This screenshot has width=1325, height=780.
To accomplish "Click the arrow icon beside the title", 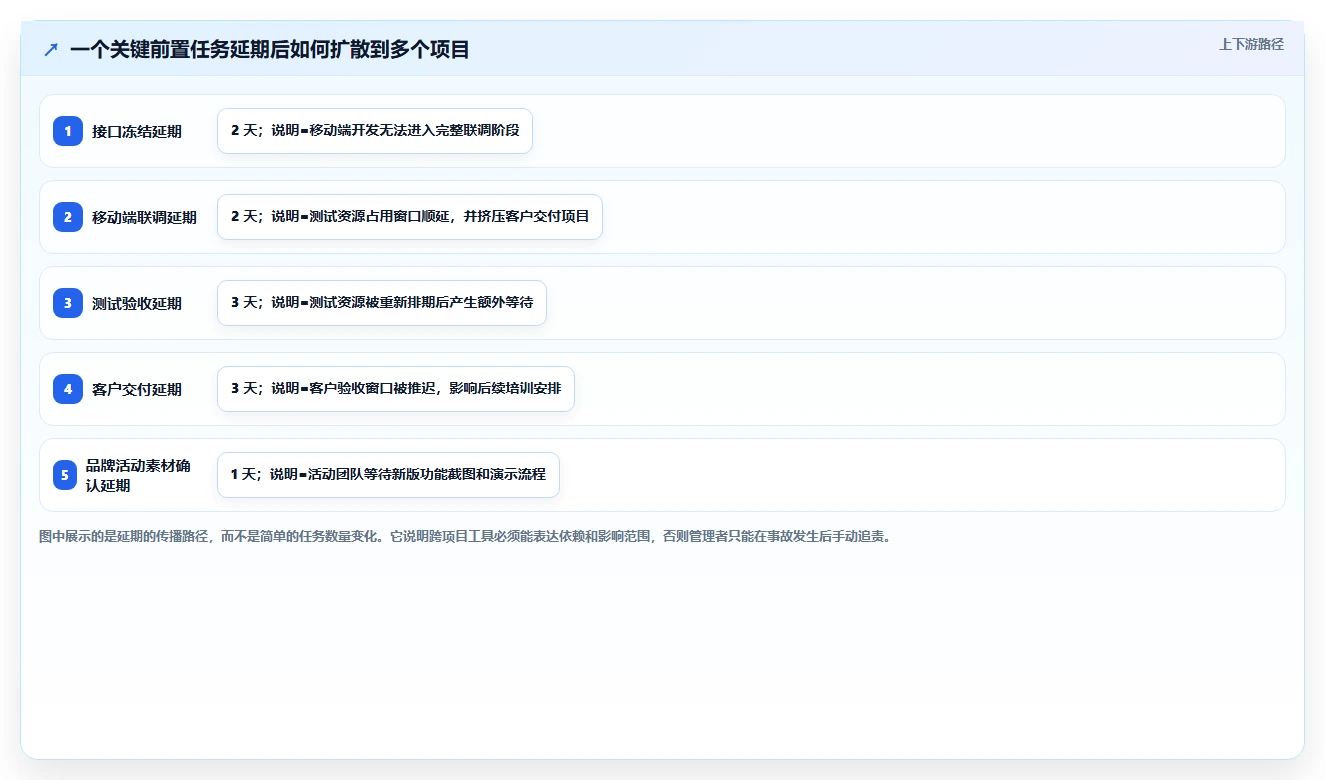I will click(51, 49).
